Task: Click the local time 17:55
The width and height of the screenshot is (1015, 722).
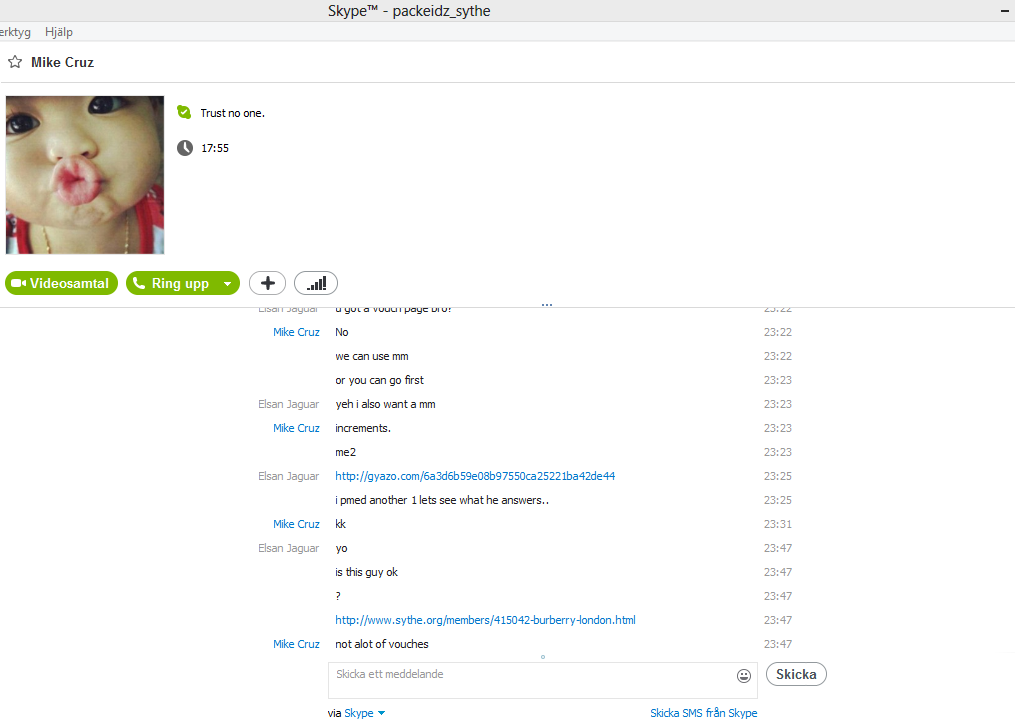Action: point(215,148)
